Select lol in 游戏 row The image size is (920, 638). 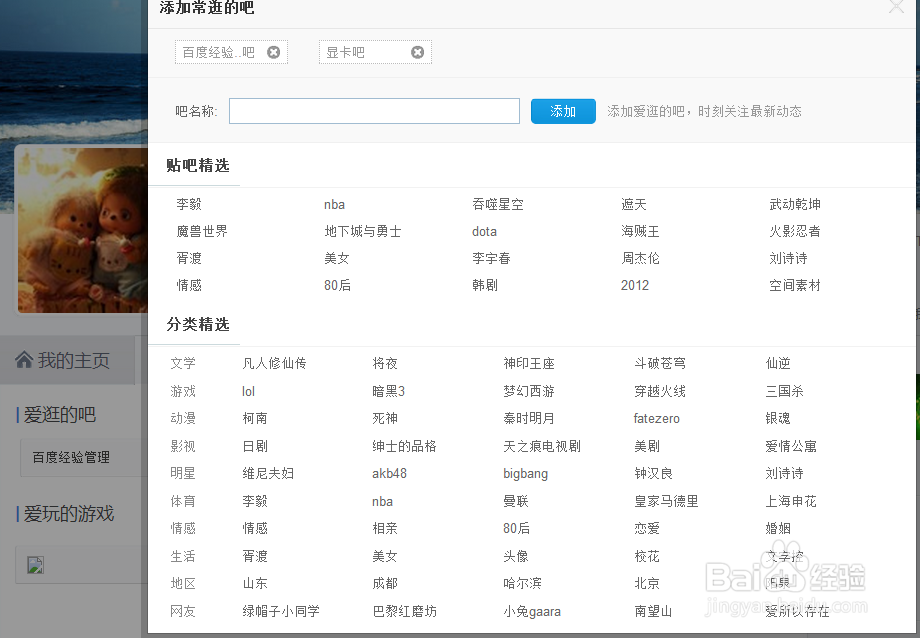248,391
